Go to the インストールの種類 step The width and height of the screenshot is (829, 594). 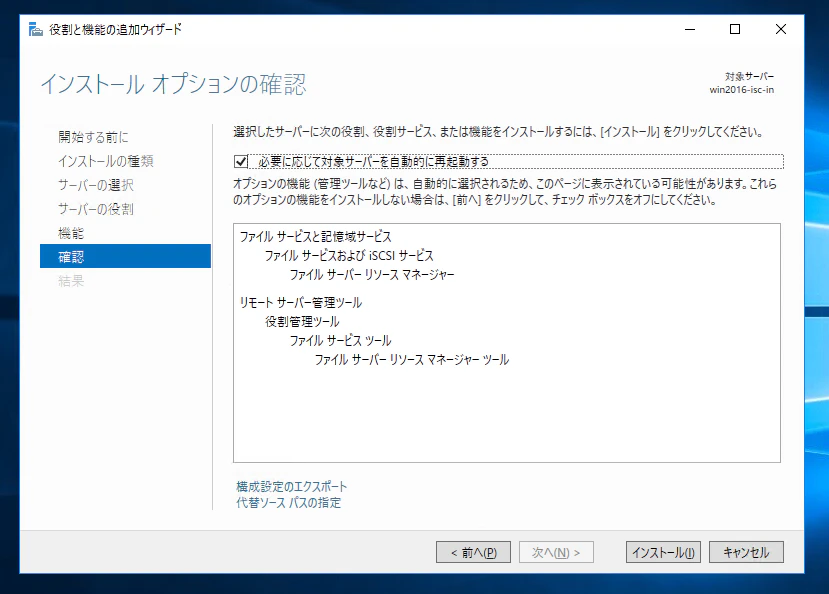106,161
